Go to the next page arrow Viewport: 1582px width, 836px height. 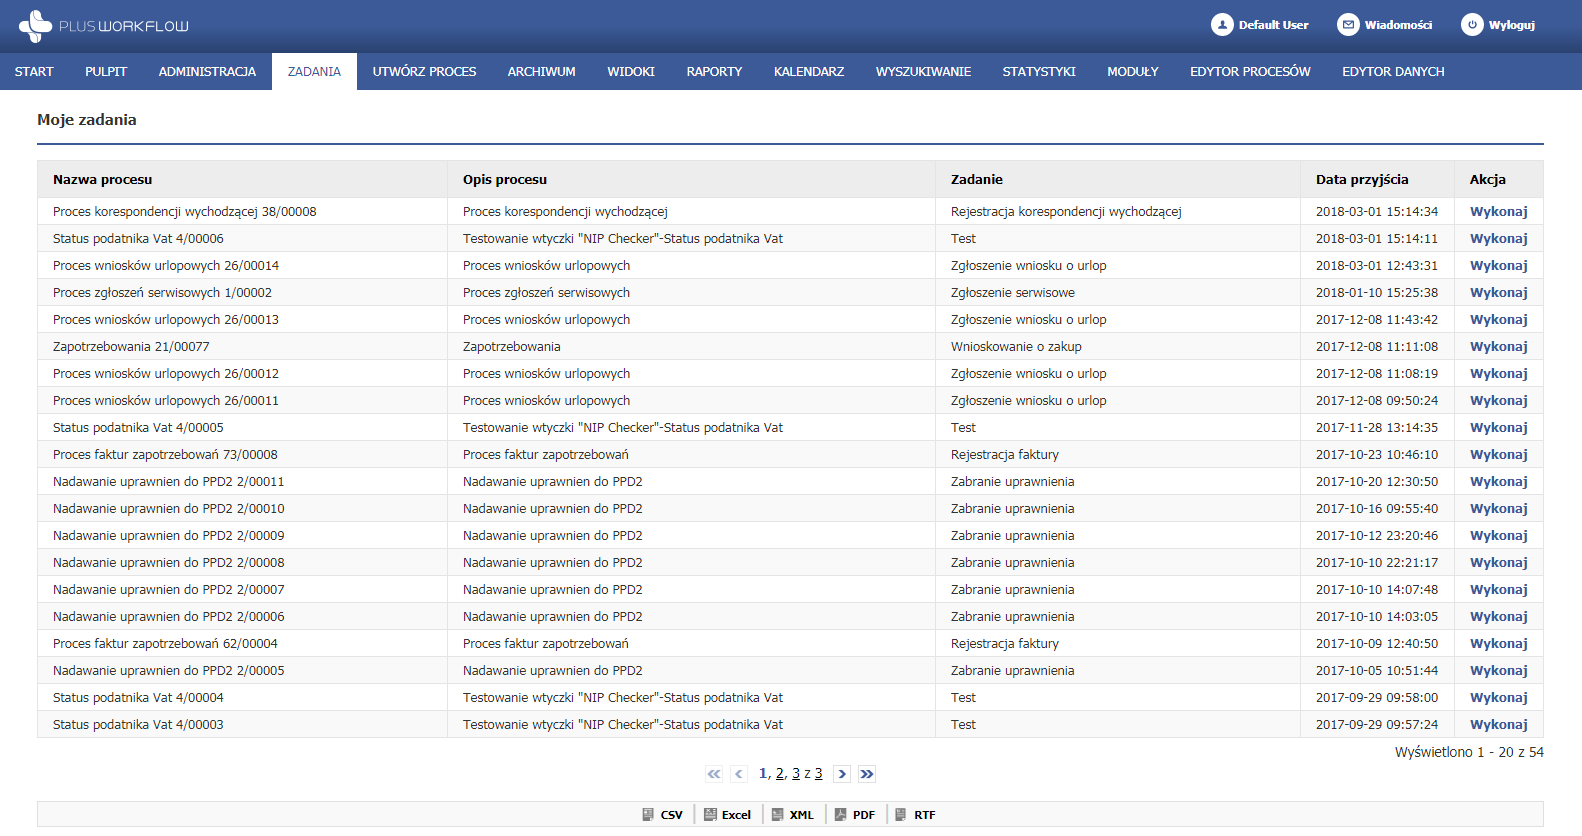842,774
